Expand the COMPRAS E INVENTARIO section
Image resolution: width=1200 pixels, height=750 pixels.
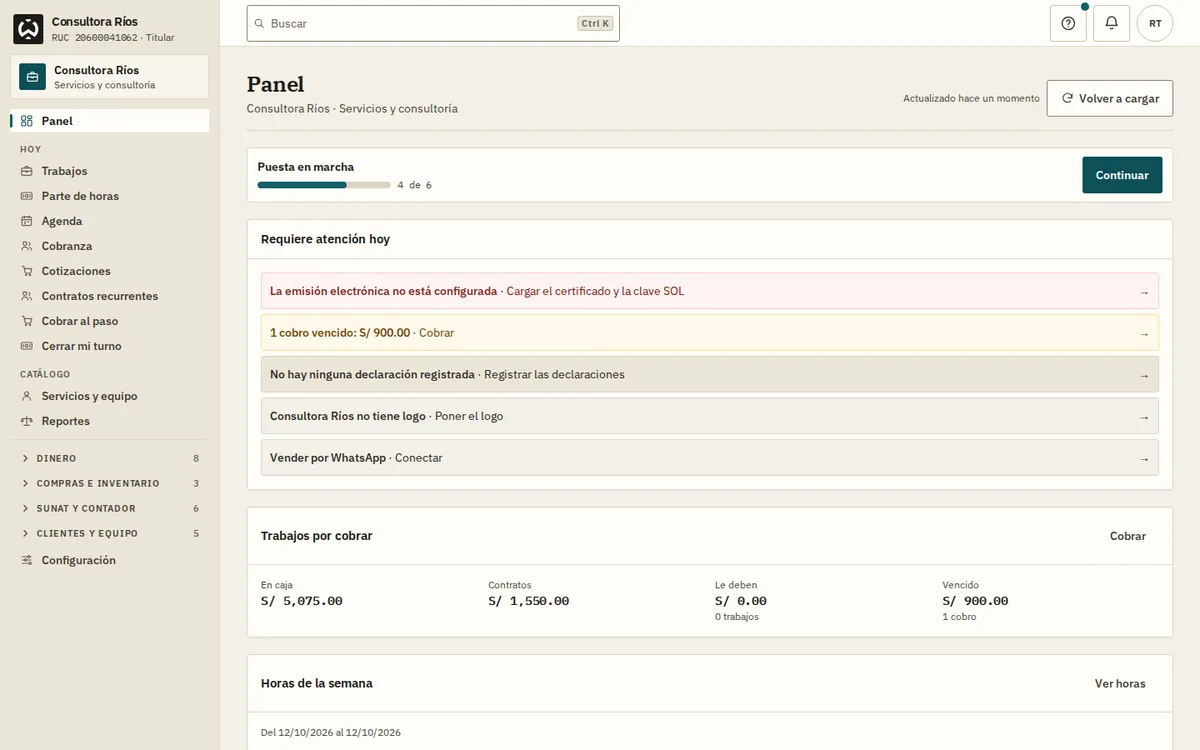tap(110, 483)
